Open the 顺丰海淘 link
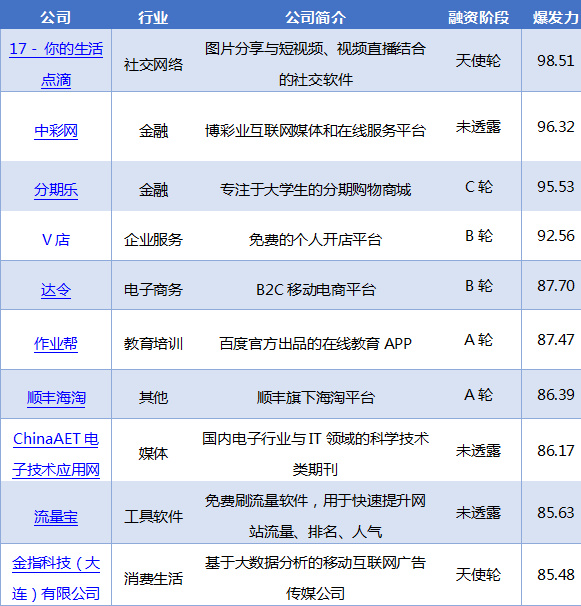The image size is (581, 606). (56, 397)
